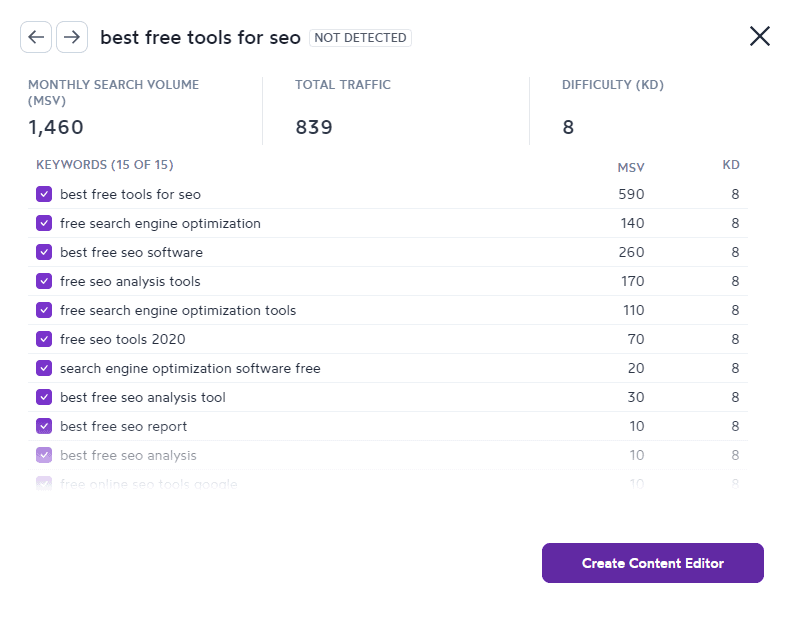Deselect 'free seo tools 2020' checkbox
This screenshot has width=788, height=644.
tap(44, 339)
